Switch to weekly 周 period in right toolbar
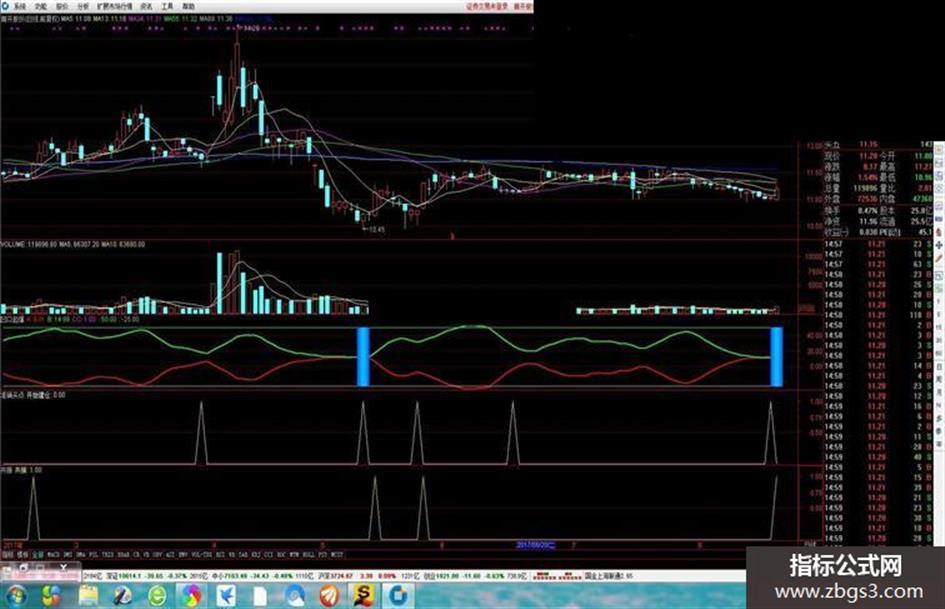 click(938, 379)
